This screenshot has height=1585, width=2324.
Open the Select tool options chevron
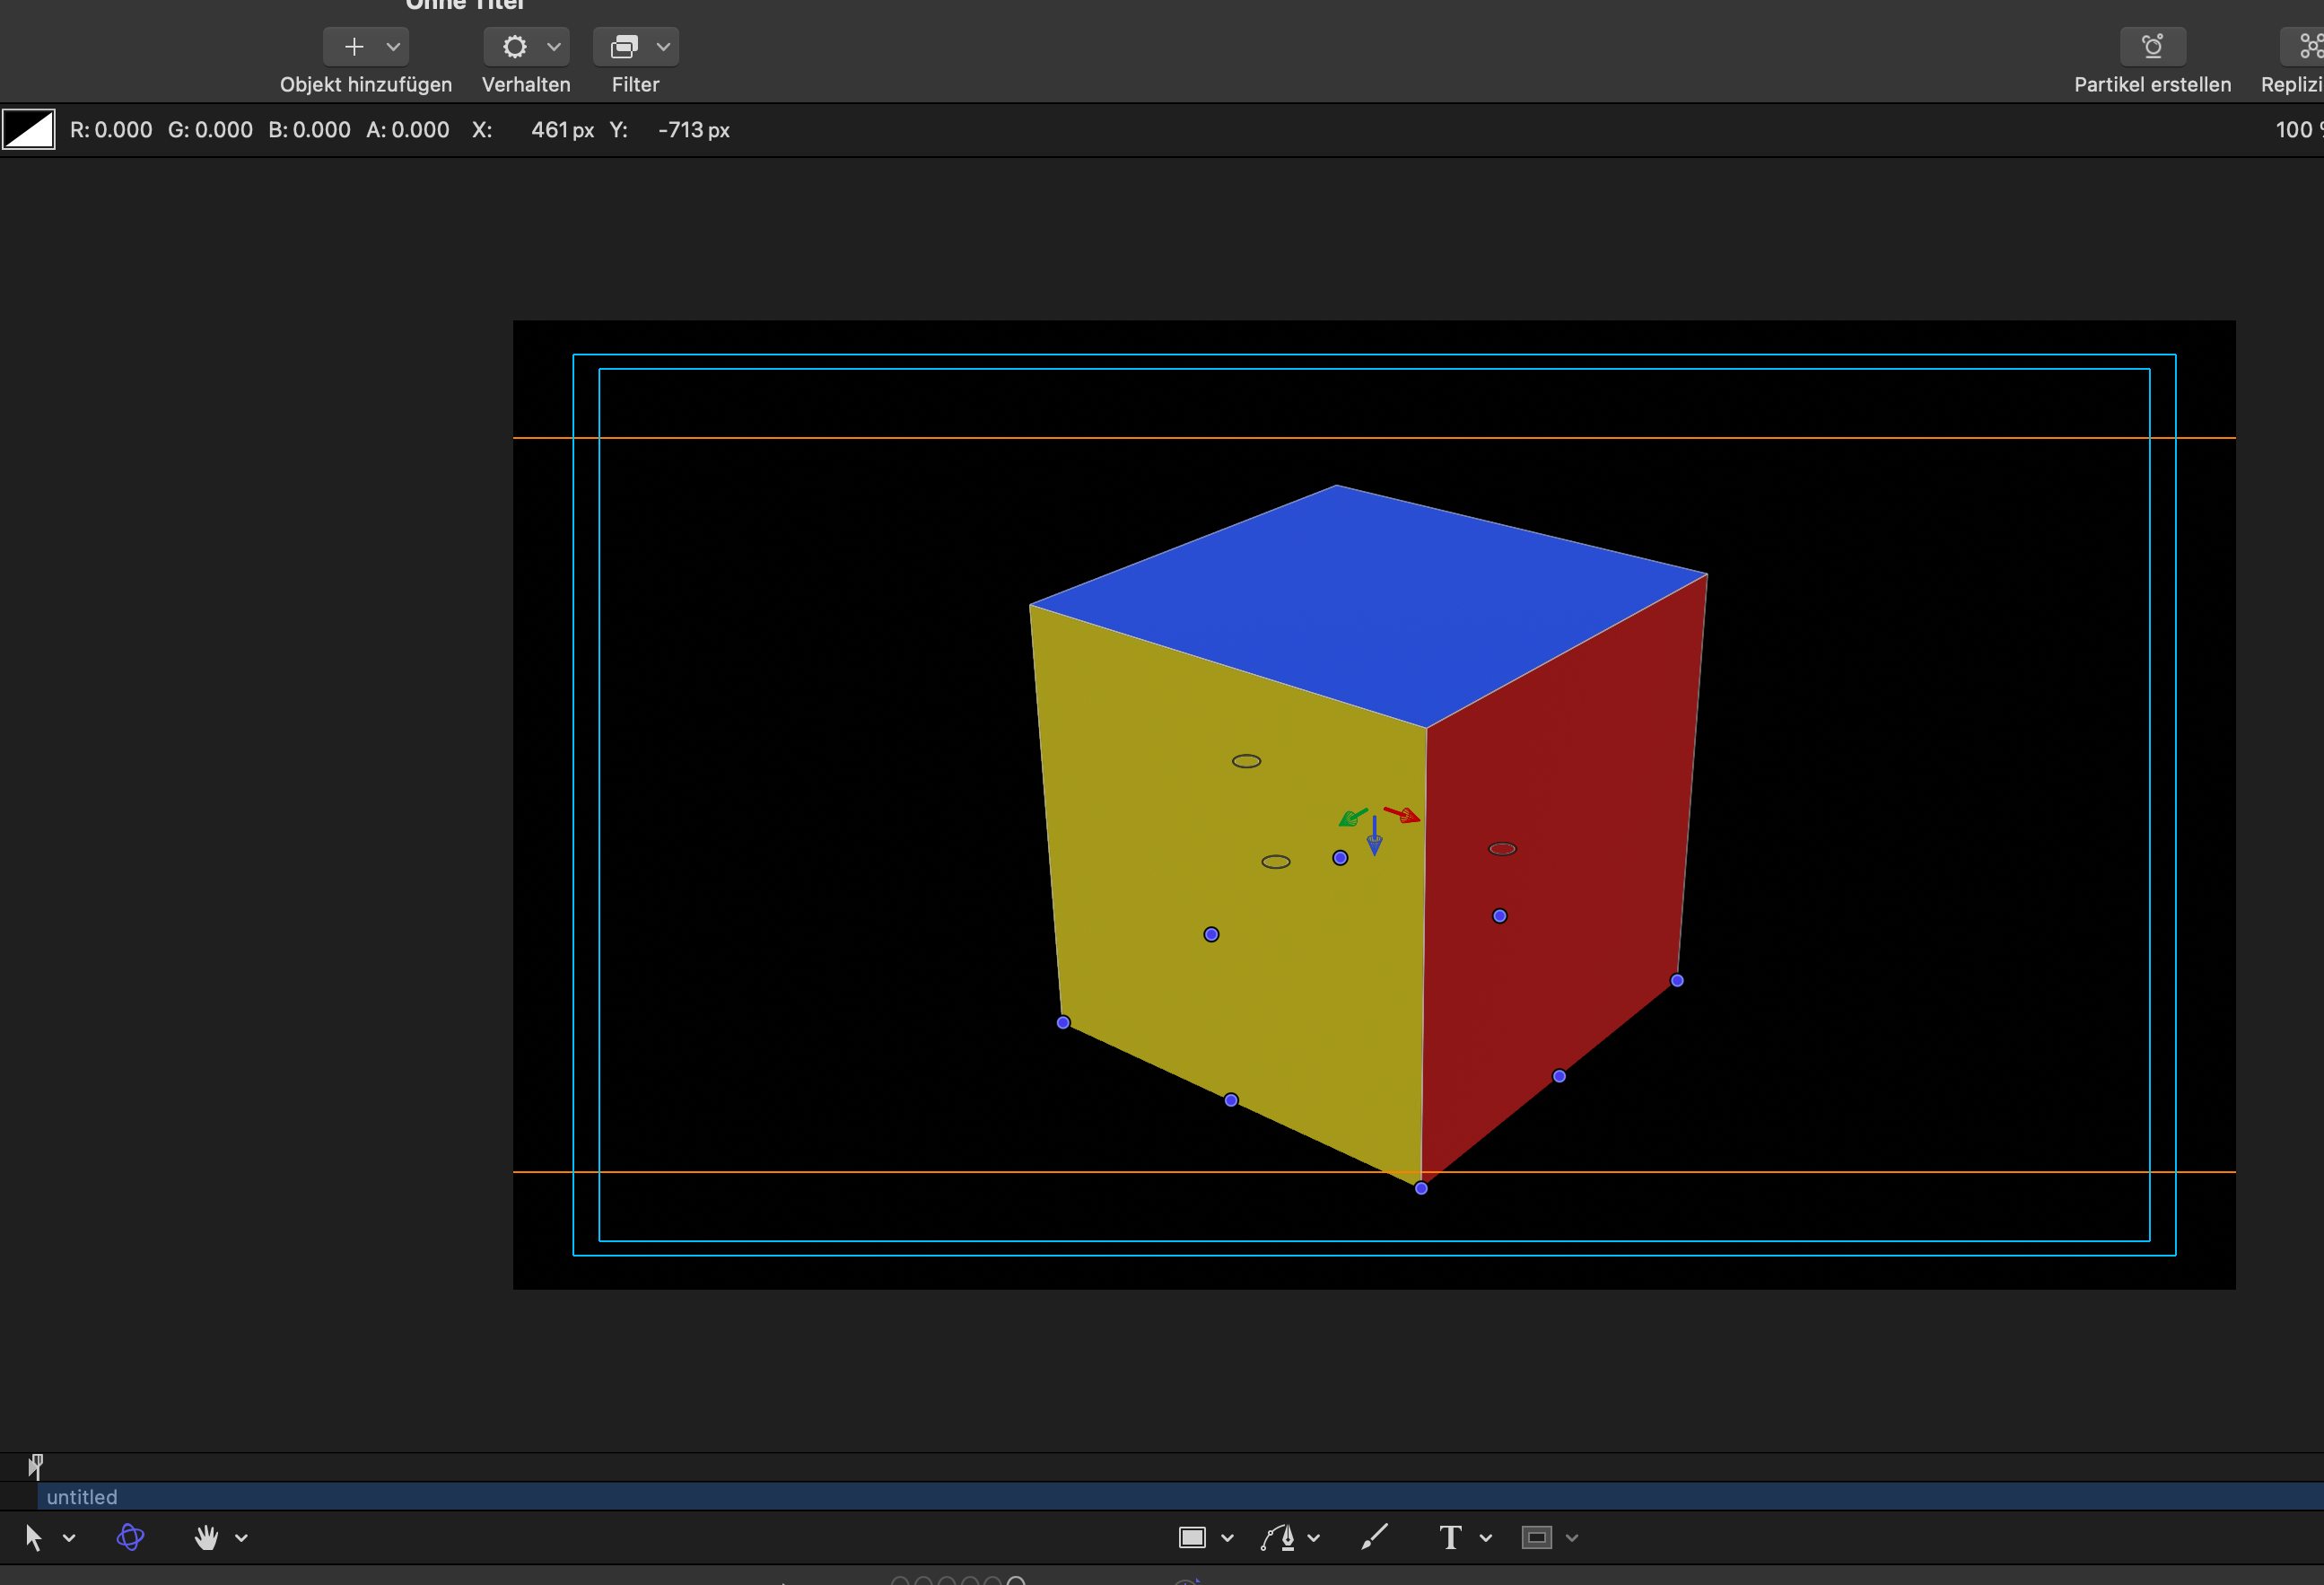pos(69,1538)
